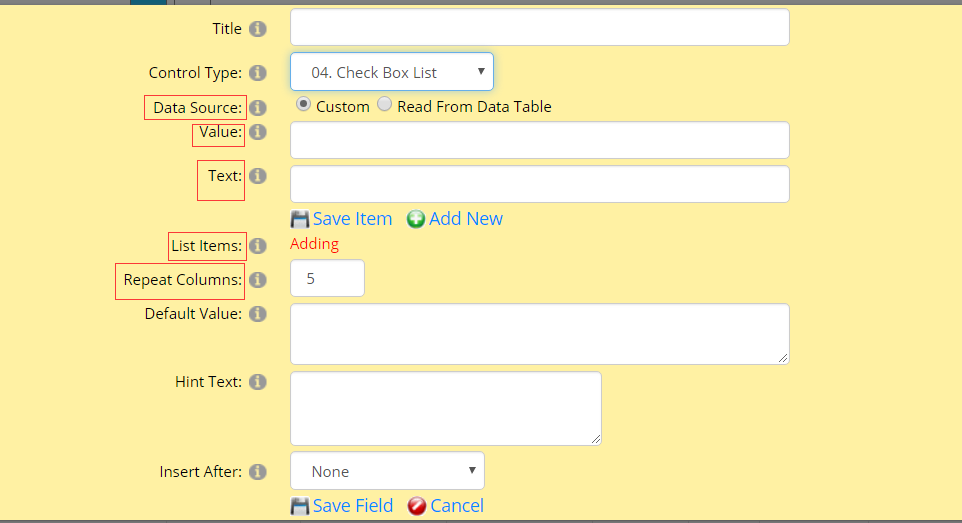The width and height of the screenshot is (962, 523).
Task: Click the Save Field link
Action: [353, 505]
